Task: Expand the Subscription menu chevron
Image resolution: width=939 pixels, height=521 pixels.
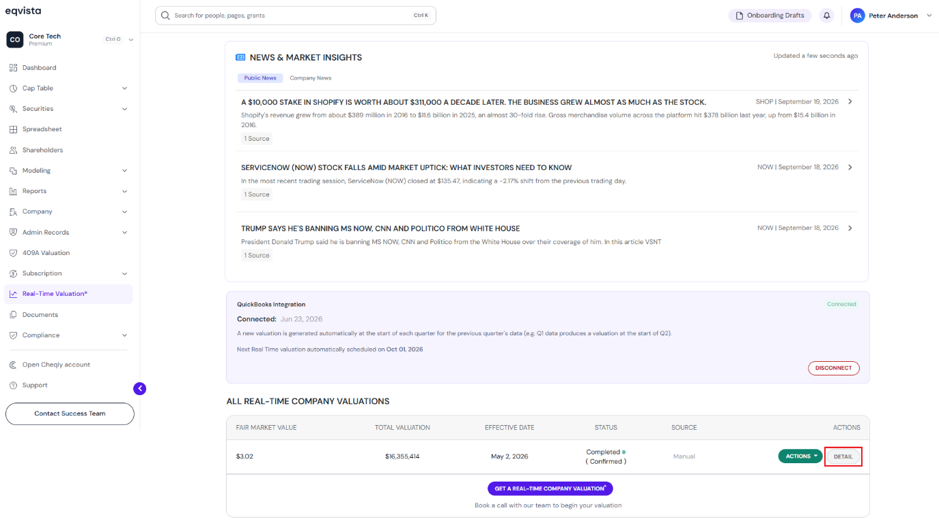Action: 125,274
